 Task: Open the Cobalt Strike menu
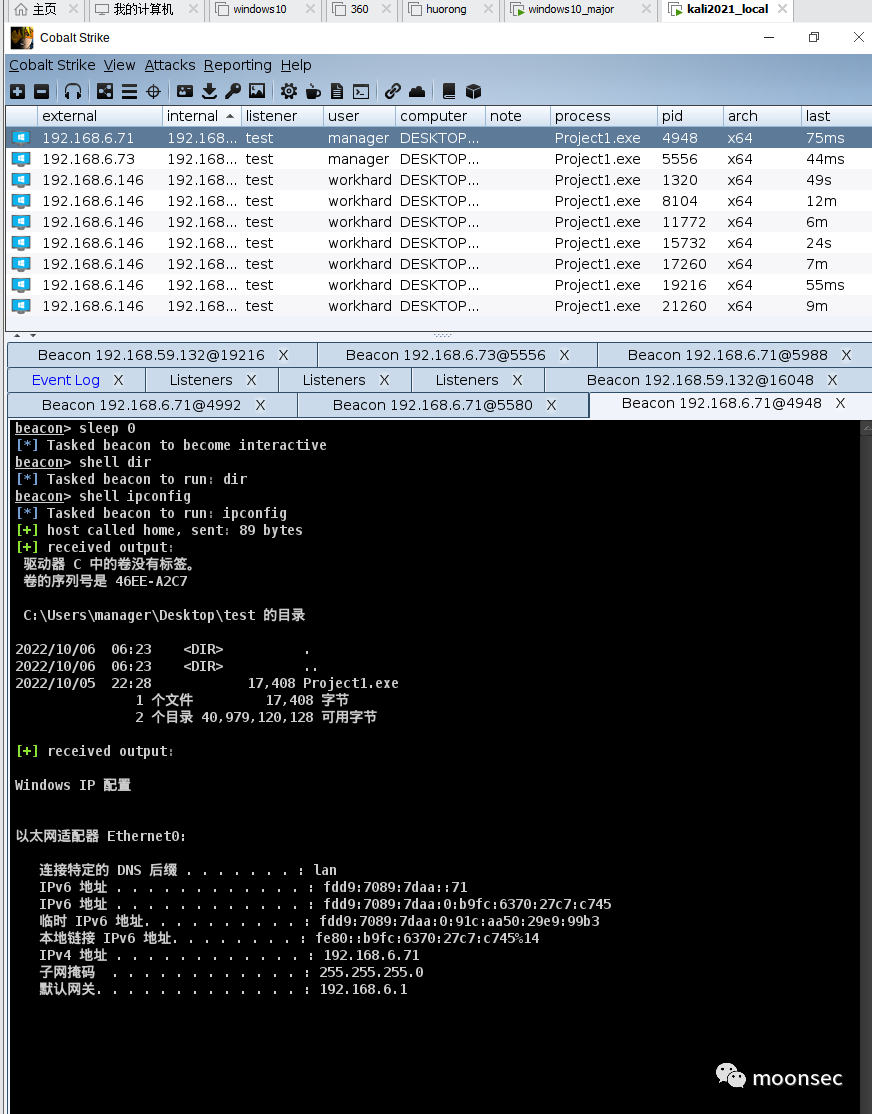(x=52, y=65)
